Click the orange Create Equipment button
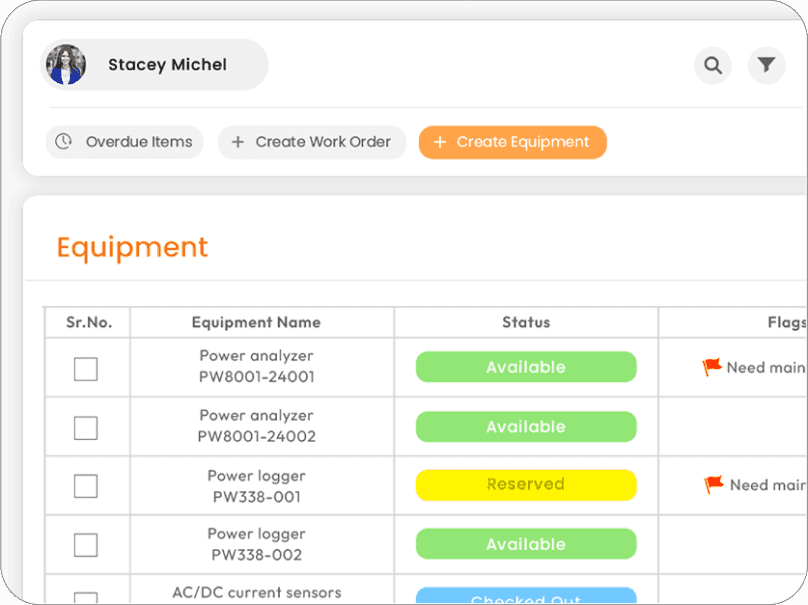 (x=513, y=142)
